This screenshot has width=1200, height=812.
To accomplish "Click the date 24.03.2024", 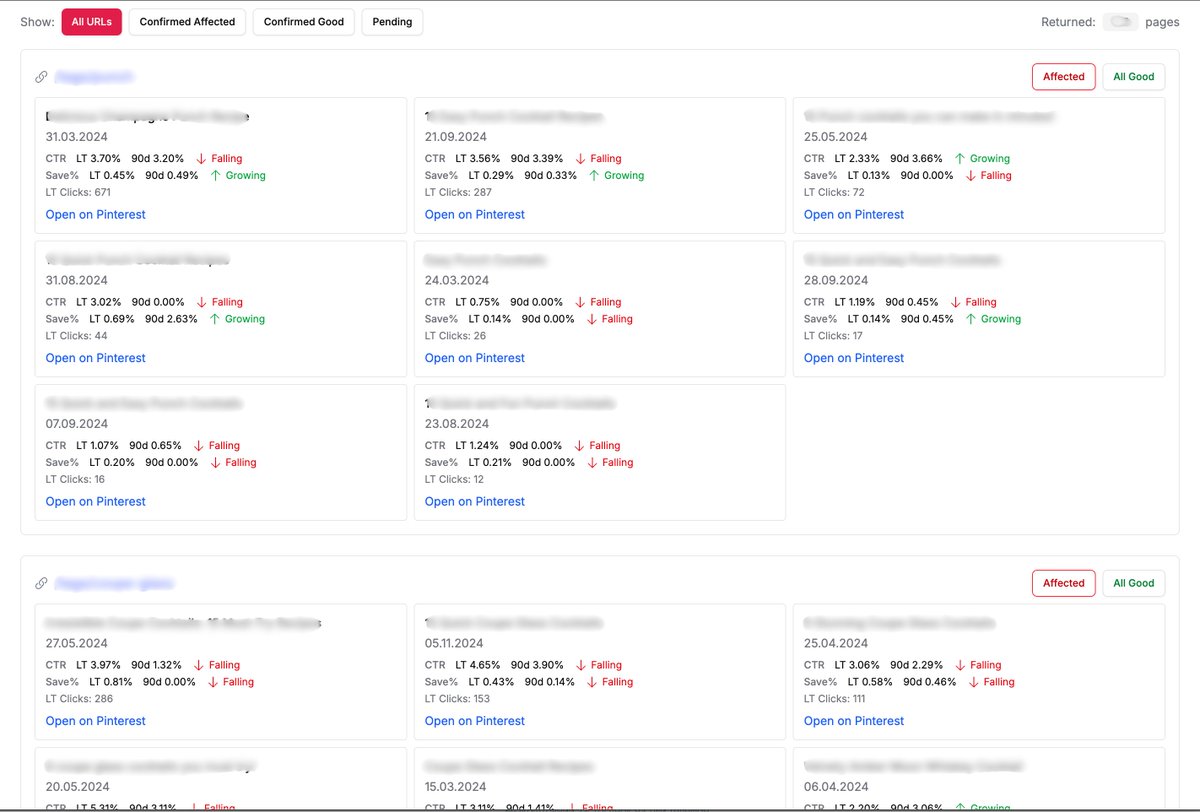I will [456, 281].
